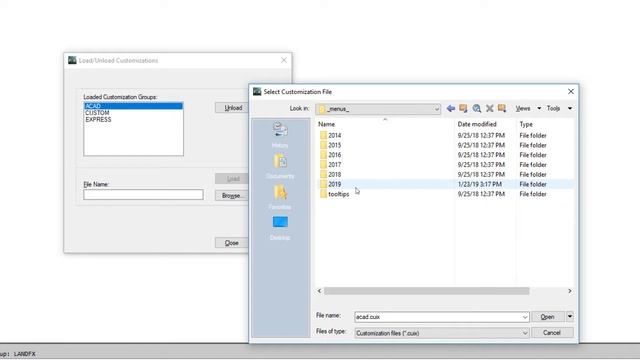Click the 1/23/19 3:17 PM date cell

click(x=480, y=184)
